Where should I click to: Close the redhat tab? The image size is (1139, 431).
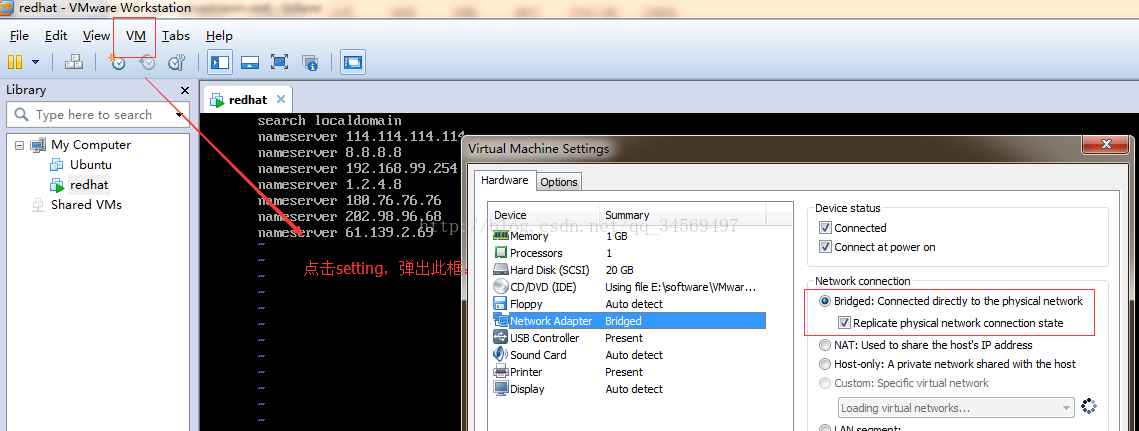(281, 99)
